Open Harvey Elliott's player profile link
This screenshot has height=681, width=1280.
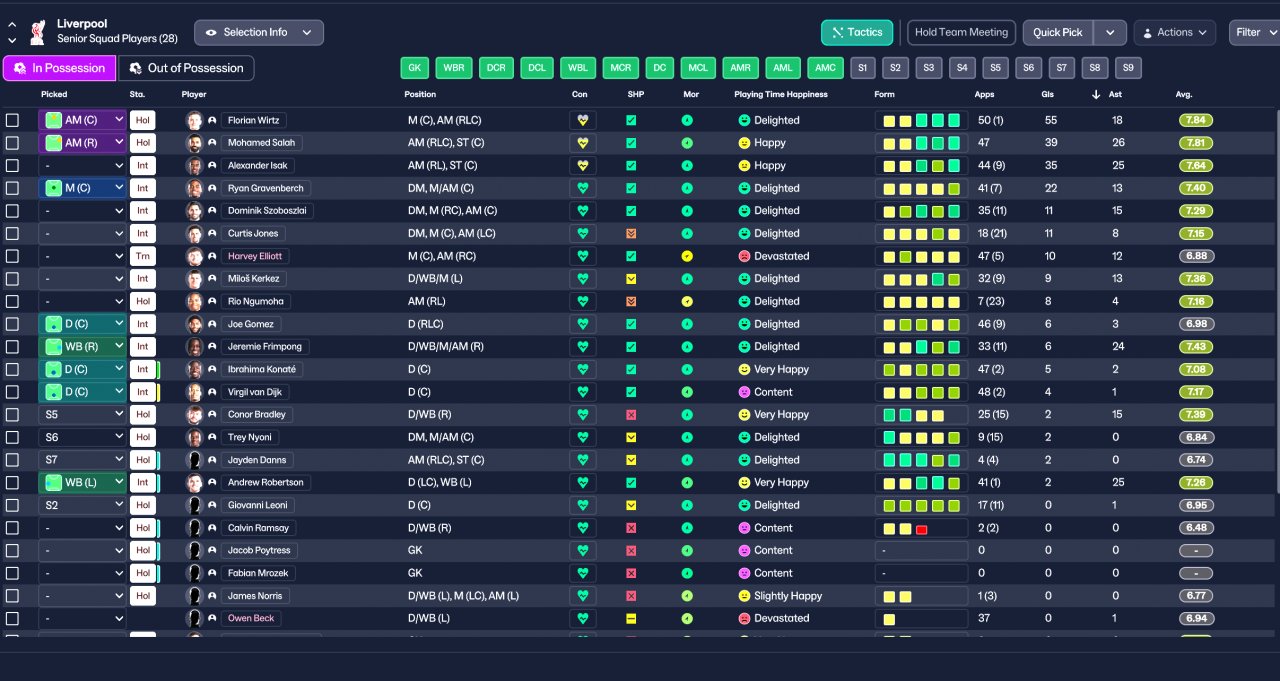pos(256,256)
